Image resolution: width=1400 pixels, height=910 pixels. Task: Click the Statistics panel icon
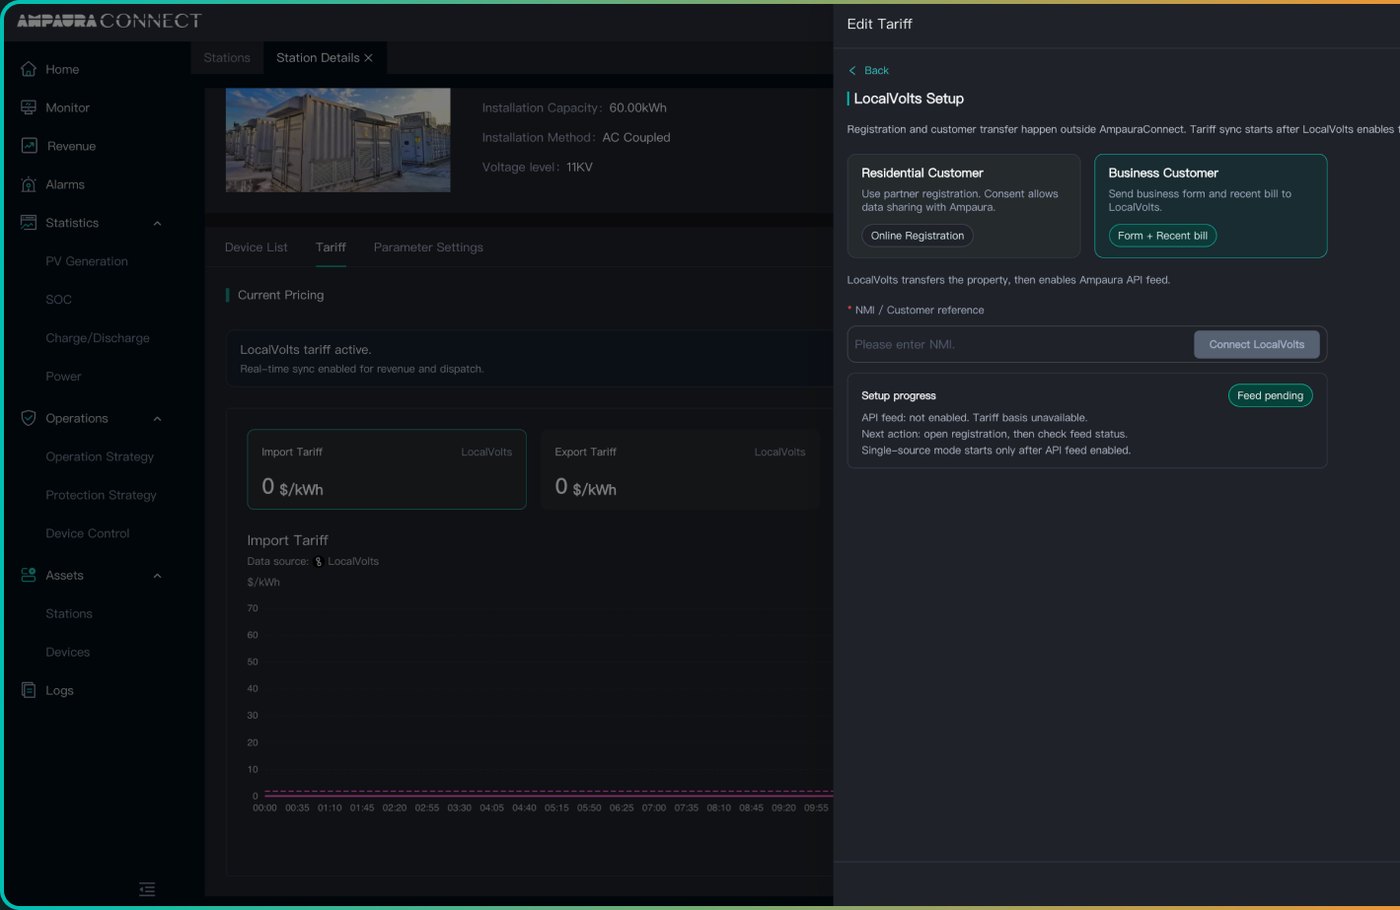[28, 222]
